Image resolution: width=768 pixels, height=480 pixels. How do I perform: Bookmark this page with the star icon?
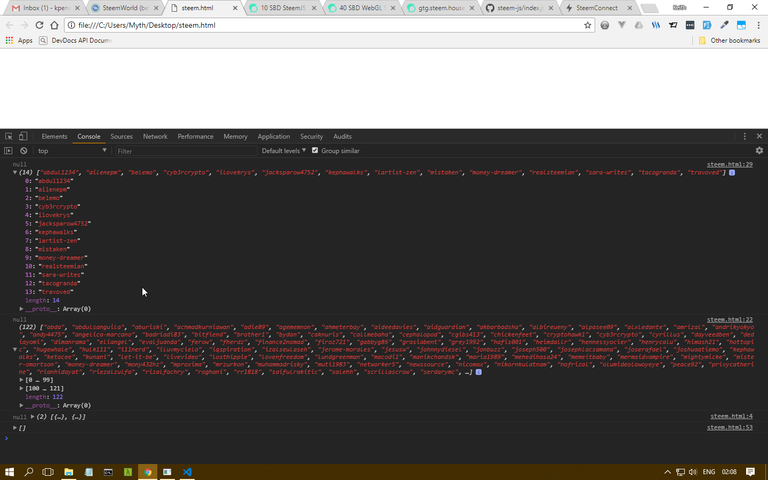click(x=588, y=25)
